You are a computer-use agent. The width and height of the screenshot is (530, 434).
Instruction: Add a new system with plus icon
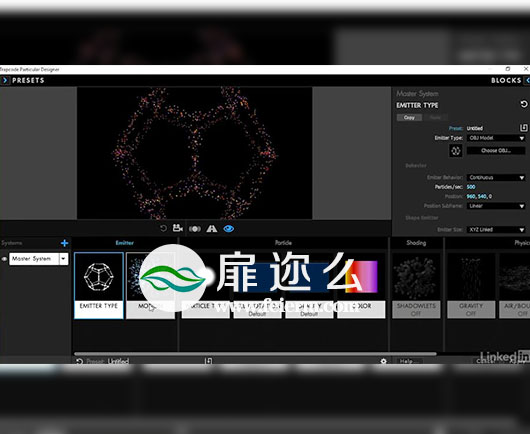(x=64, y=243)
